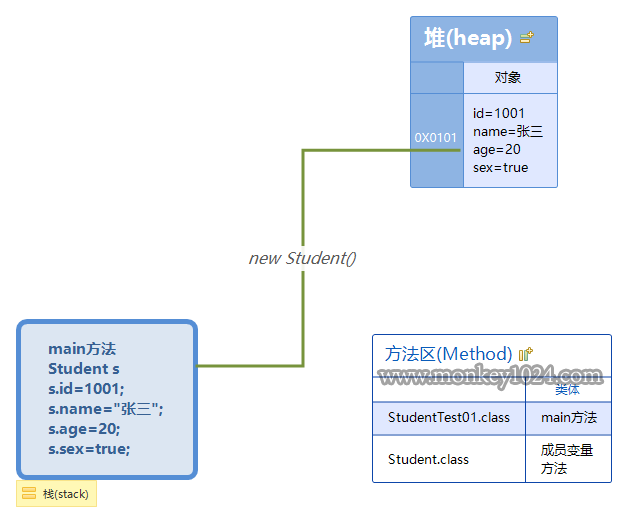This screenshot has width=627, height=523.
Task: Click the age=20 line in heap
Action: click(497, 150)
